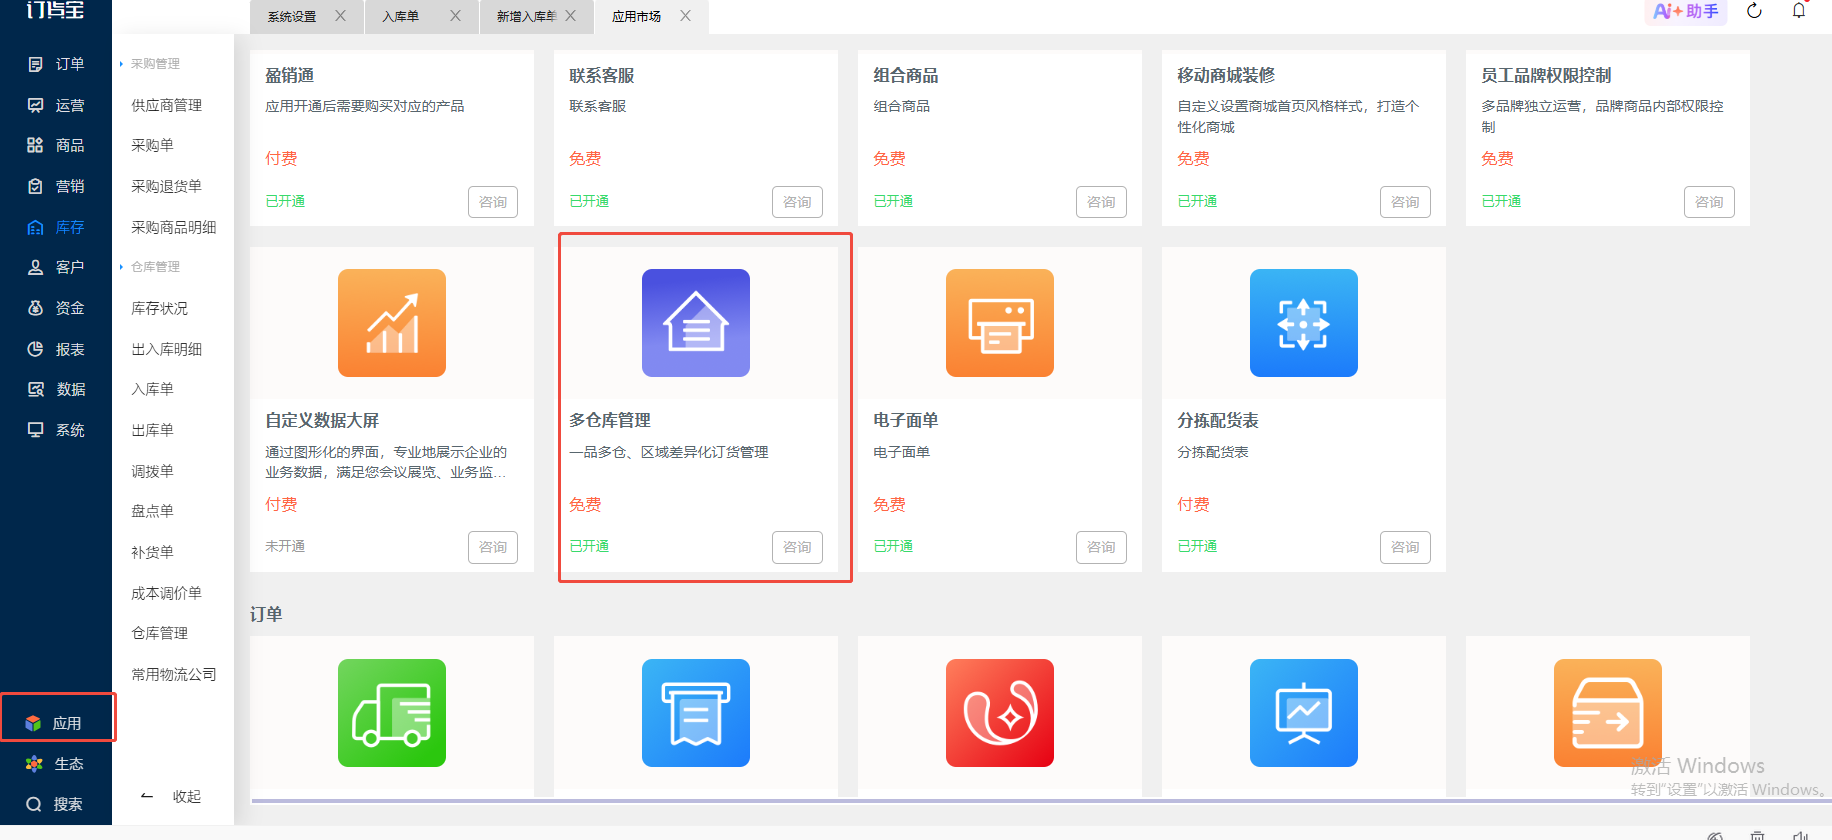Open 常用物流公司 submenu item
Screen dimensions: 1832x840
(x=173, y=674)
